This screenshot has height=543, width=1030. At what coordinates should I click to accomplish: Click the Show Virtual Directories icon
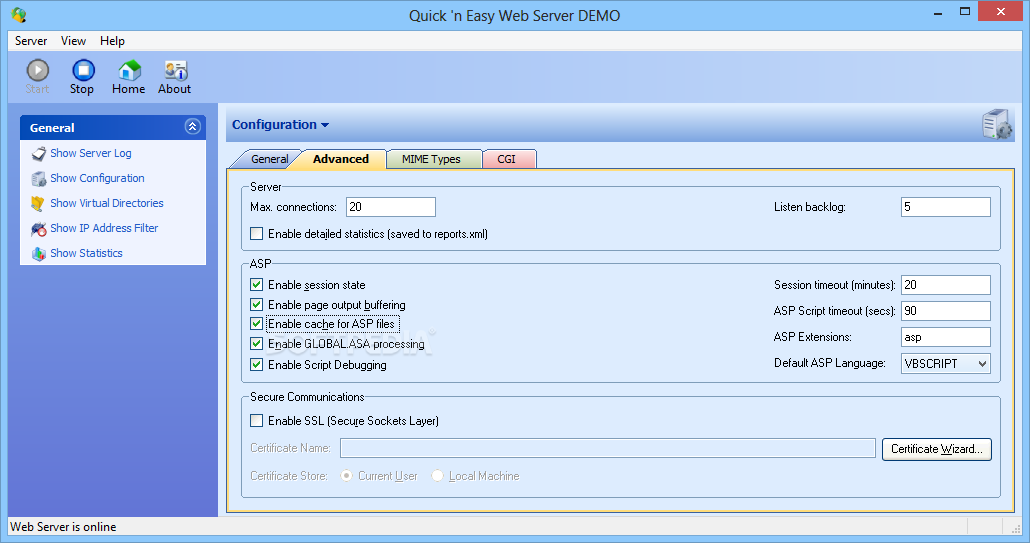click(39, 204)
